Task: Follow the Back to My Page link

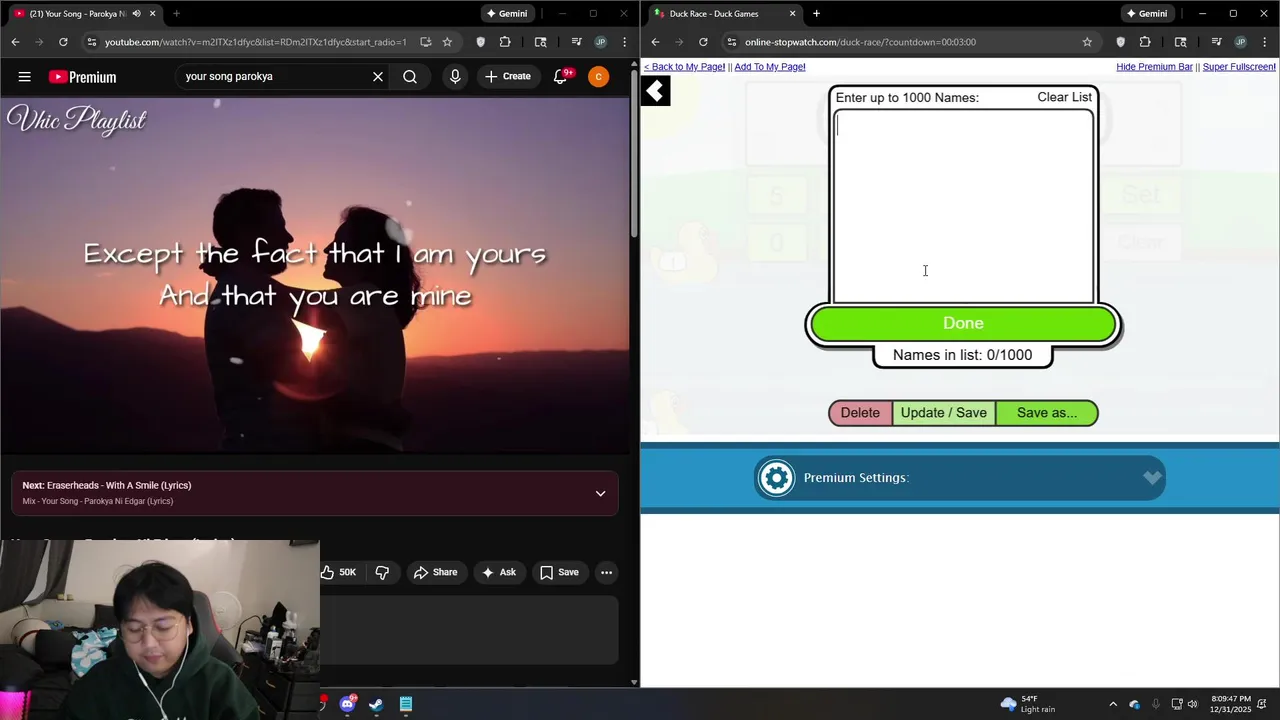Action: click(684, 67)
